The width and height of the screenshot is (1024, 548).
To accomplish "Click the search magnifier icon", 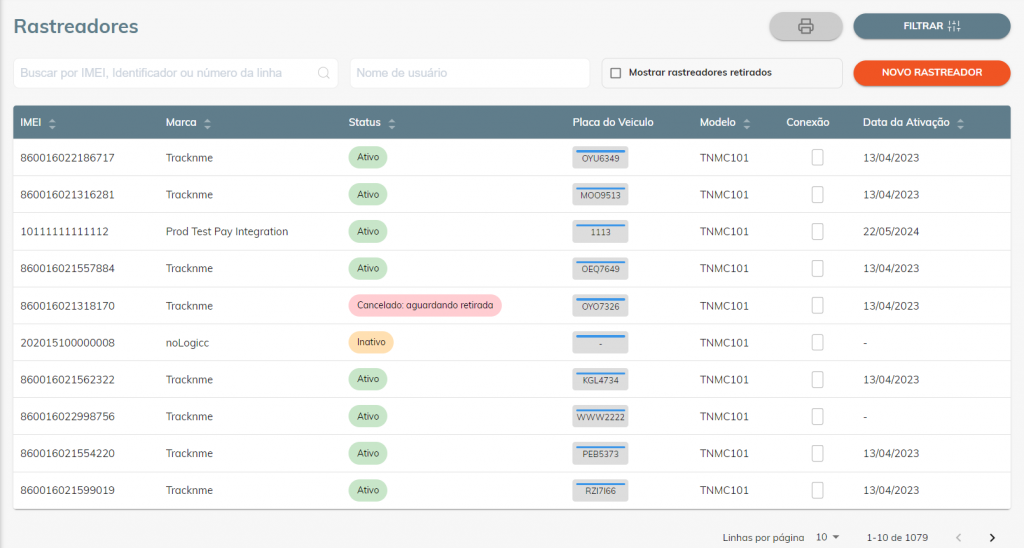I will pos(324,73).
